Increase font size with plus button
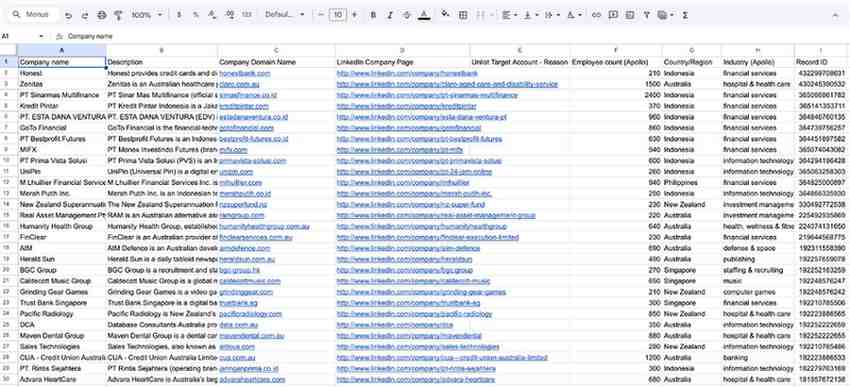850x387 pixels. coord(355,15)
